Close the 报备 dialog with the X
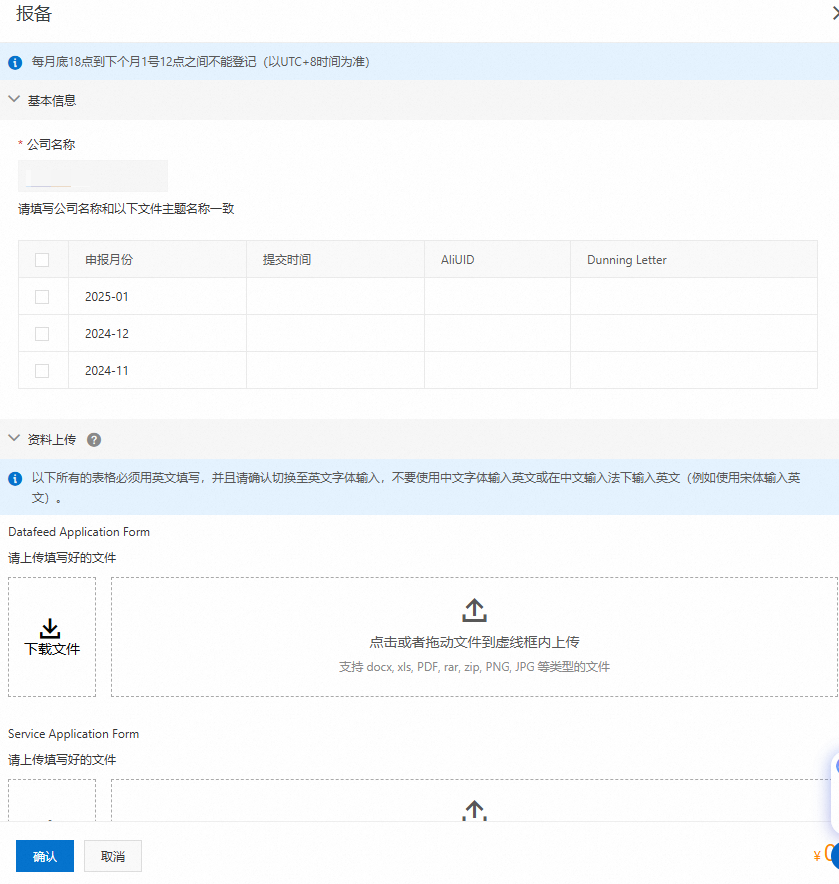 click(835, 13)
